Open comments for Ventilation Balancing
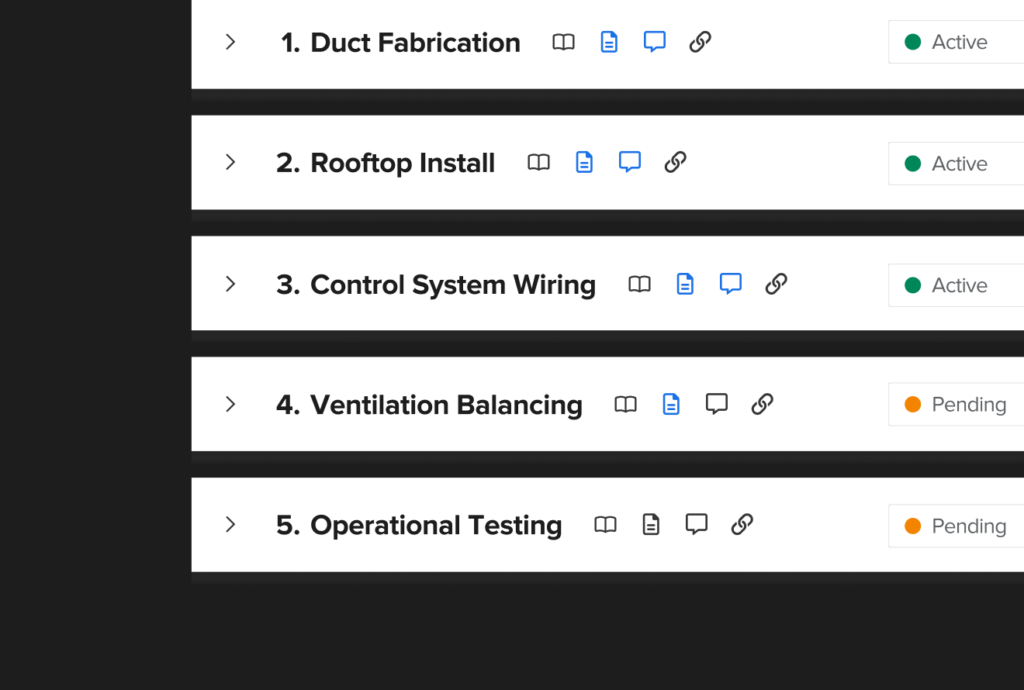1024x690 pixels. click(x=716, y=404)
